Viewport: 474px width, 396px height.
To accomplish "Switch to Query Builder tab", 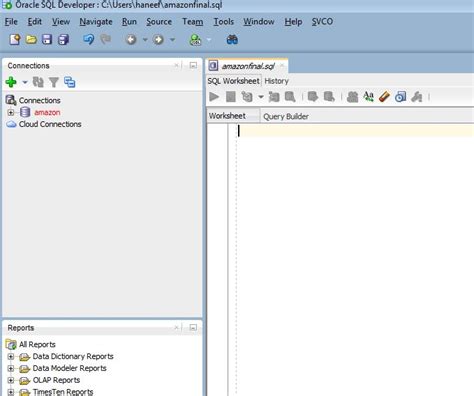I will coord(286,116).
